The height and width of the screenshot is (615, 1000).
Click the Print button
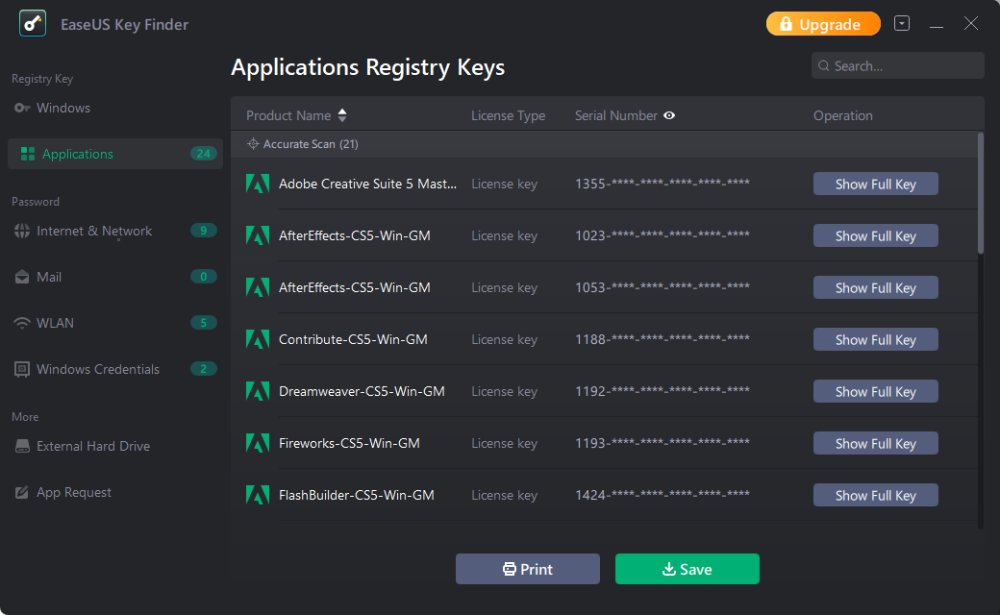tap(527, 569)
